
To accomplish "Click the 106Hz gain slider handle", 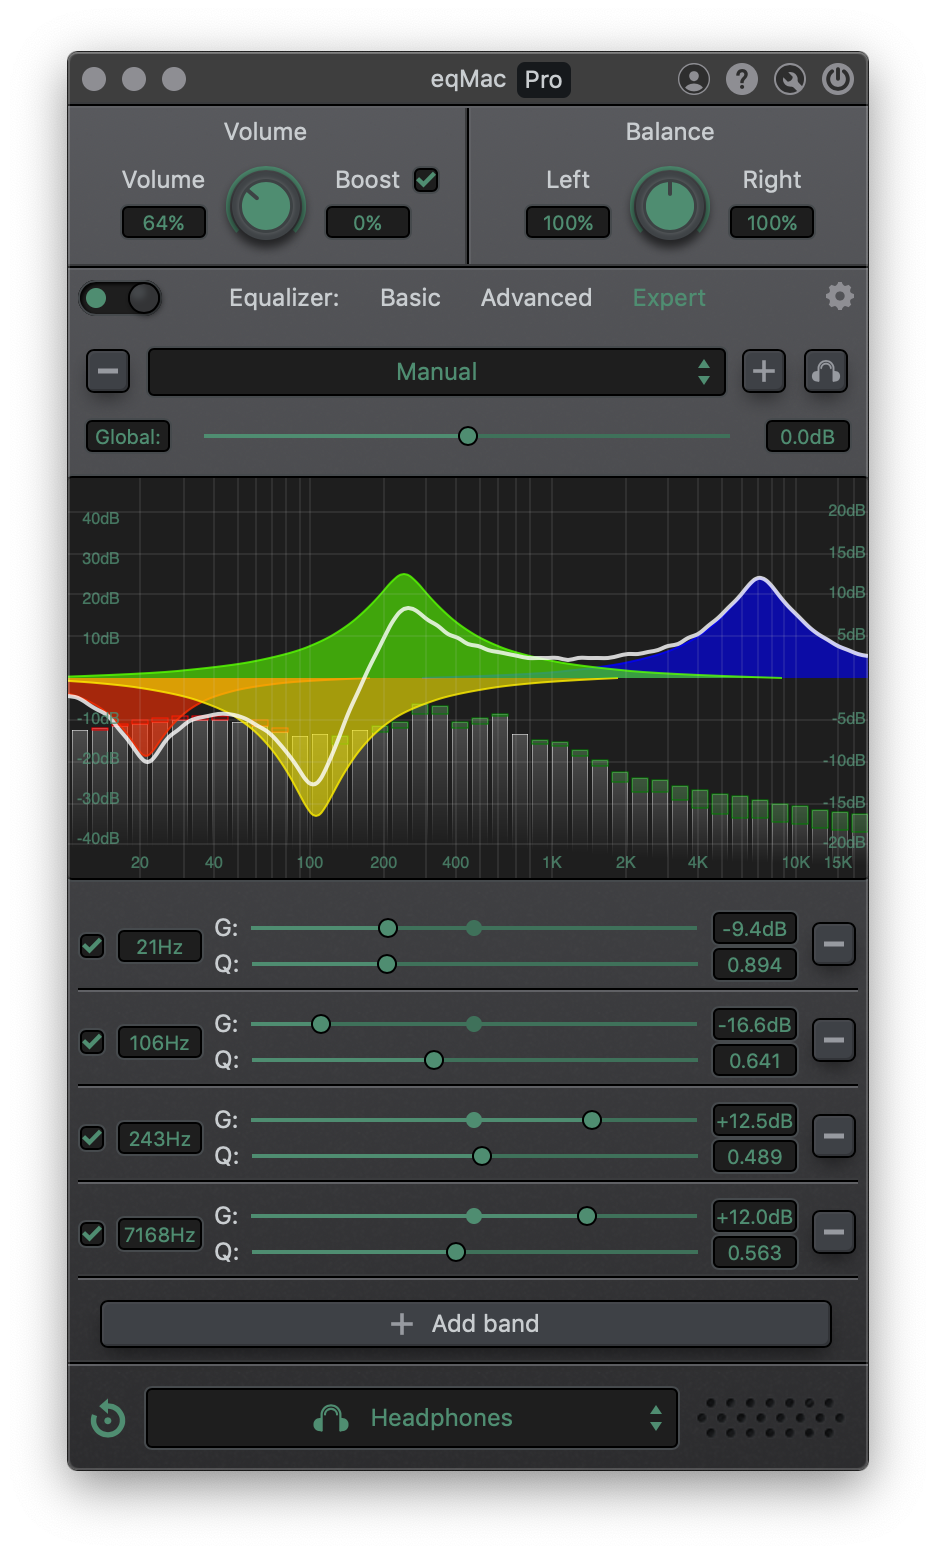I will click(x=321, y=1024).
